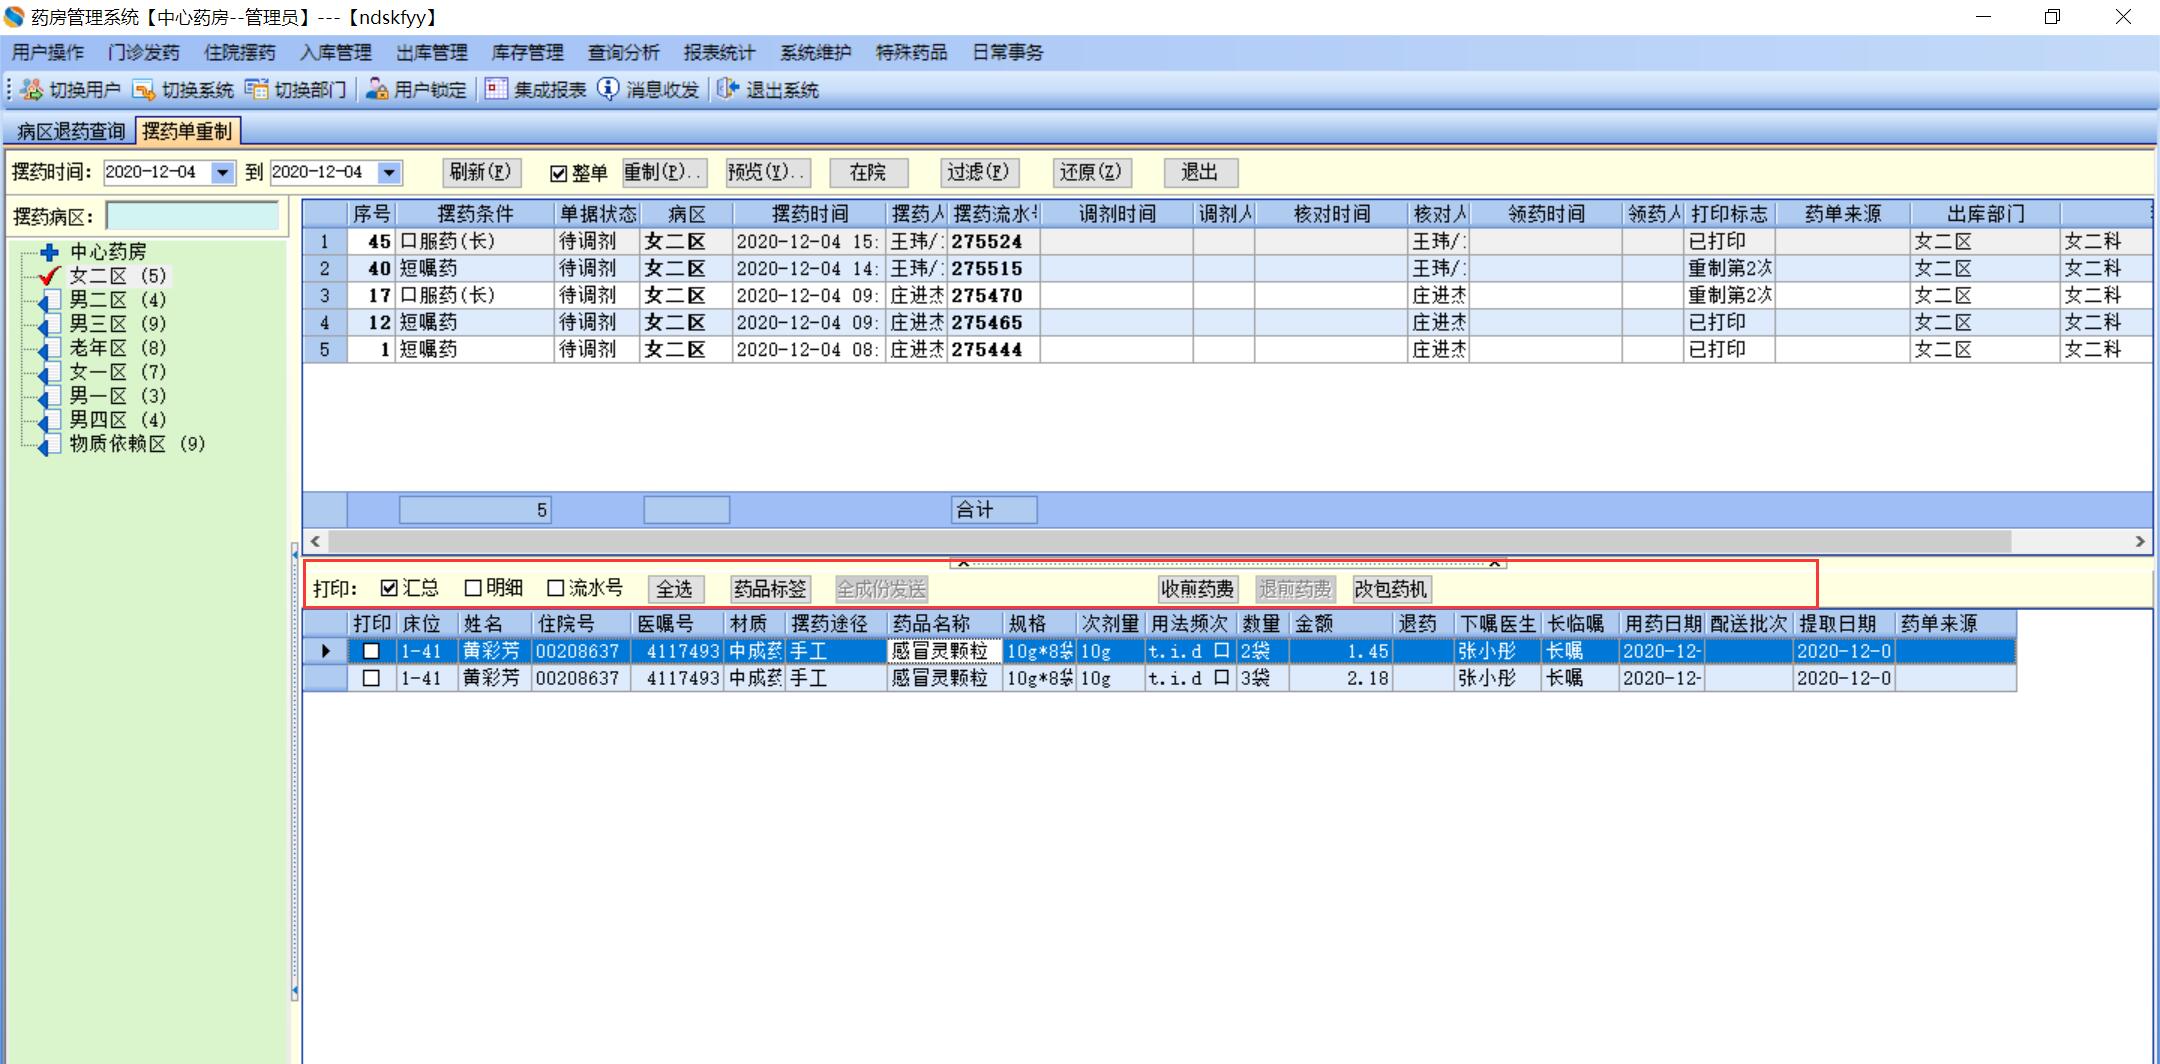Image resolution: width=2160 pixels, height=1064 pixels.
Task: Open the 报表统计 menu
Action: (x=720, y=53)
